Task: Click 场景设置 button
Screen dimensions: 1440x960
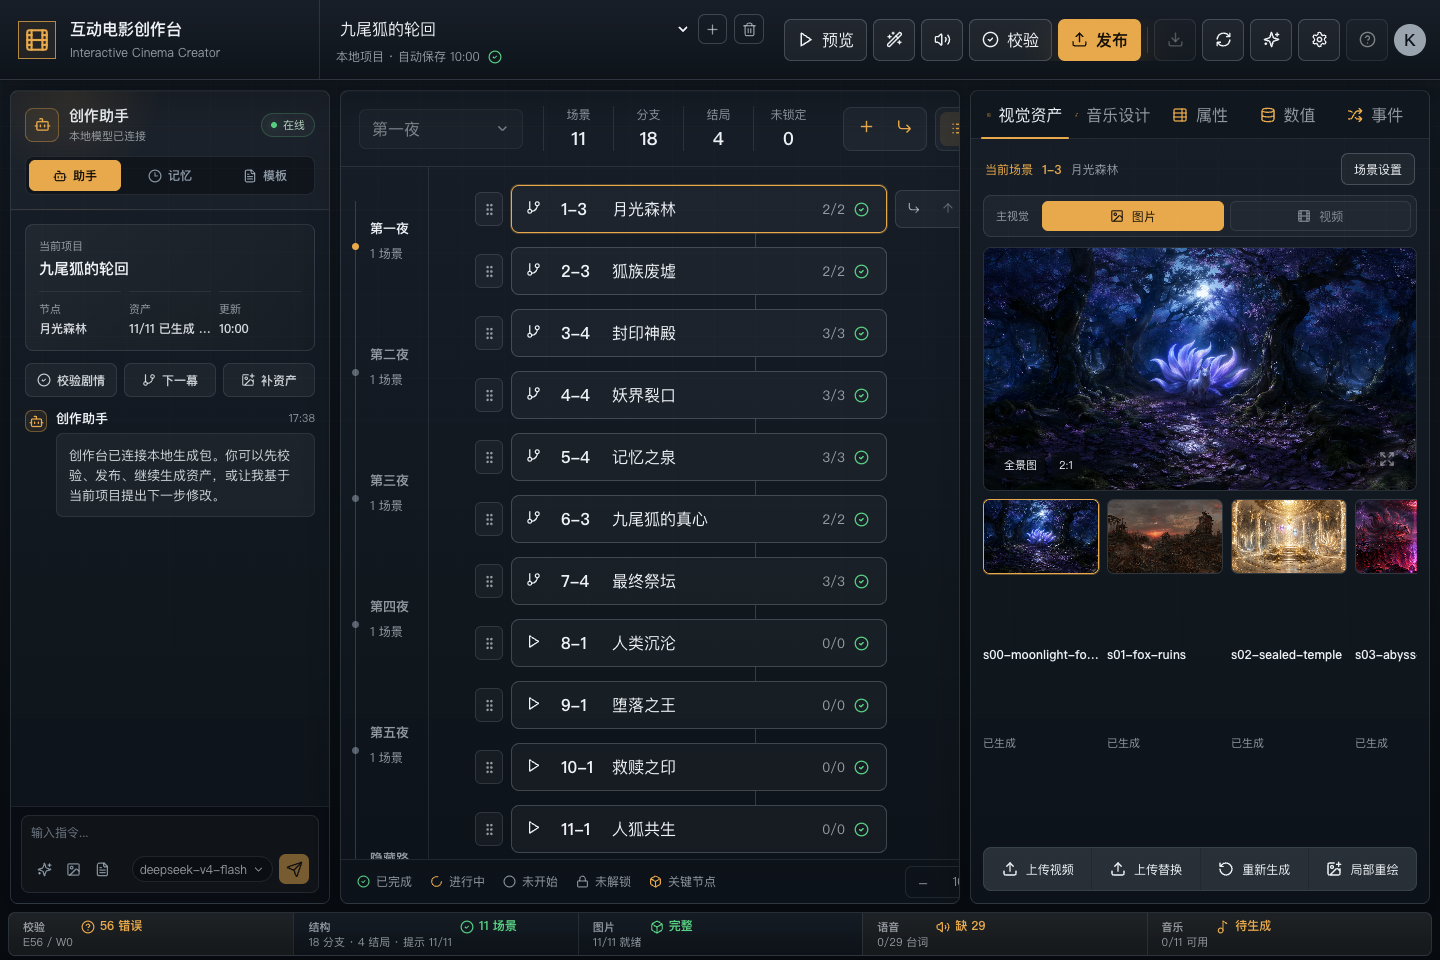Action: click(x=1378, y=169)
